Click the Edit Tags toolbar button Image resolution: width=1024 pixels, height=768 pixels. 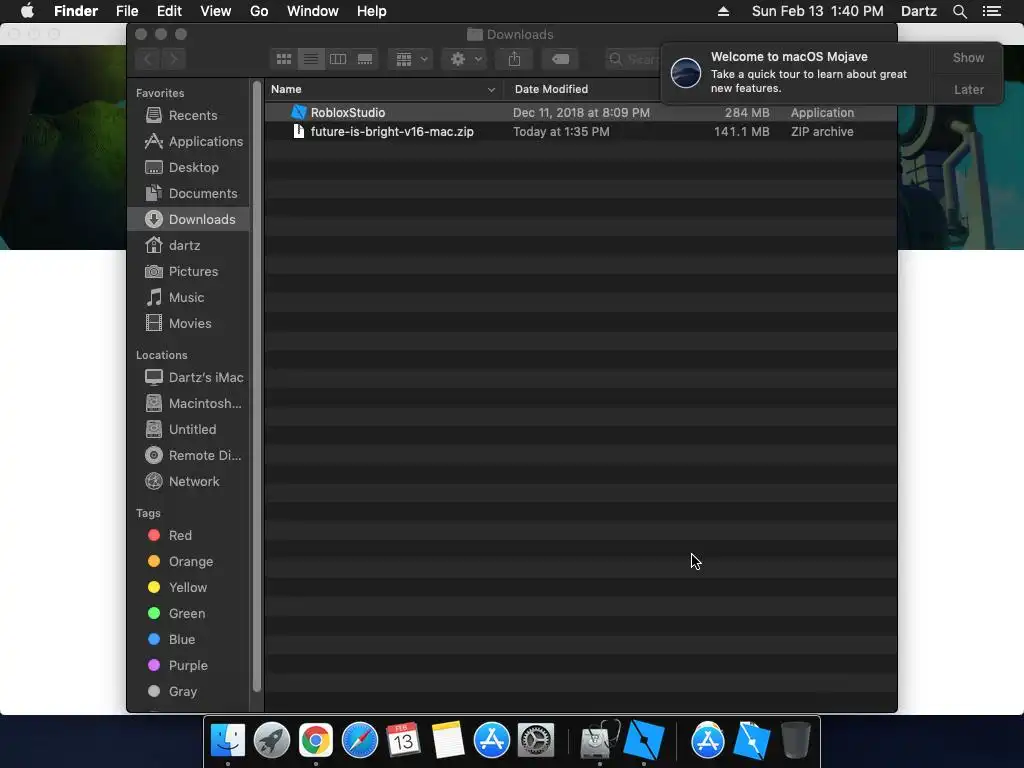[x=560, y=59]
